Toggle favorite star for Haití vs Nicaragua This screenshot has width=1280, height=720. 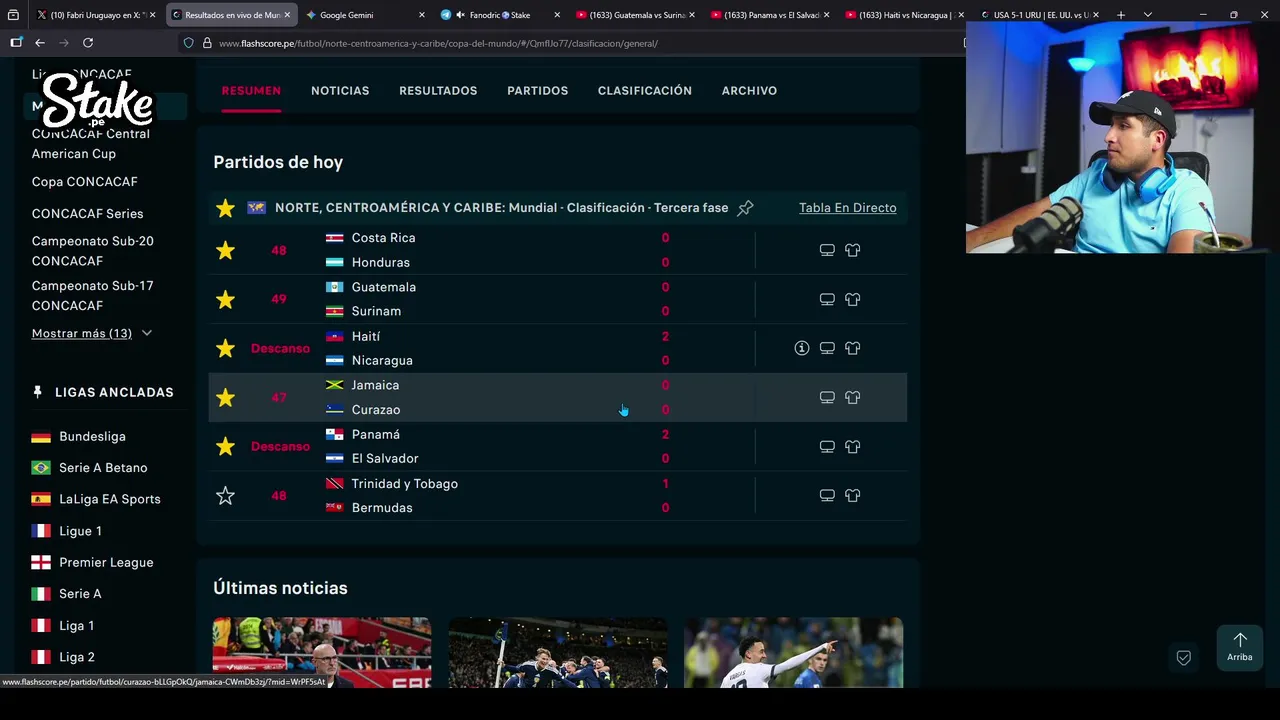click(225, 348)
